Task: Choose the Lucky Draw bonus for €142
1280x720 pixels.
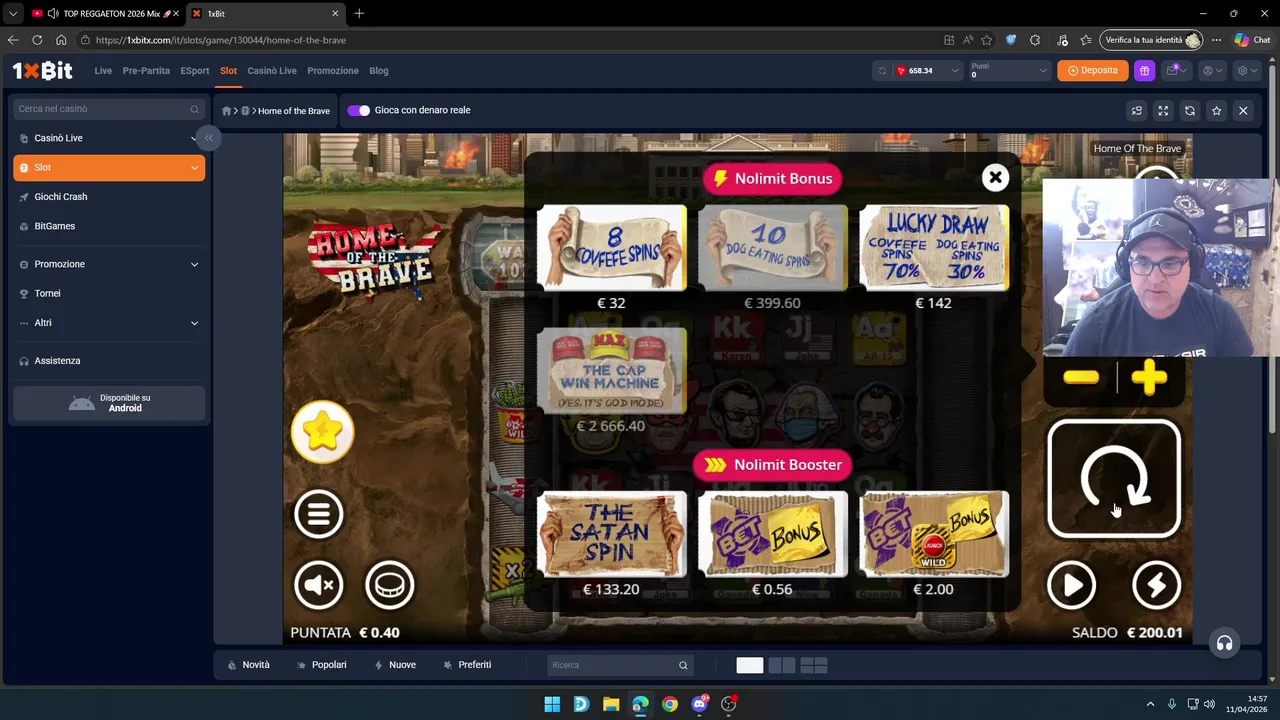Action: tap(934, 248)
